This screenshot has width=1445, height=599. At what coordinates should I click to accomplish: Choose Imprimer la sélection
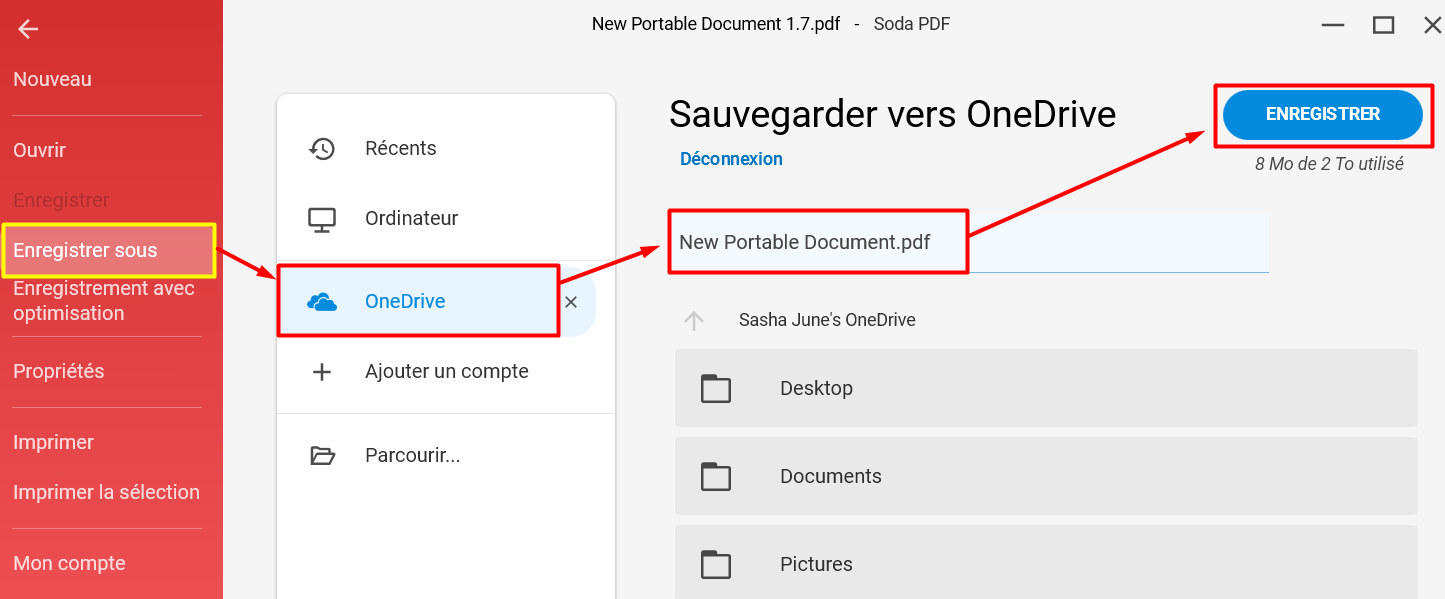coord(106,492)
